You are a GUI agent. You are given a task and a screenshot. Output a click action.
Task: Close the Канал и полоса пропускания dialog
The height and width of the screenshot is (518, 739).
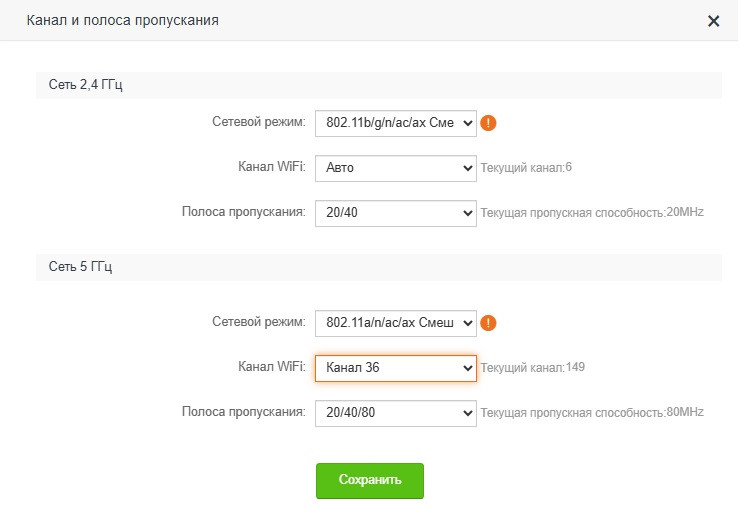[x=713, y=21]
